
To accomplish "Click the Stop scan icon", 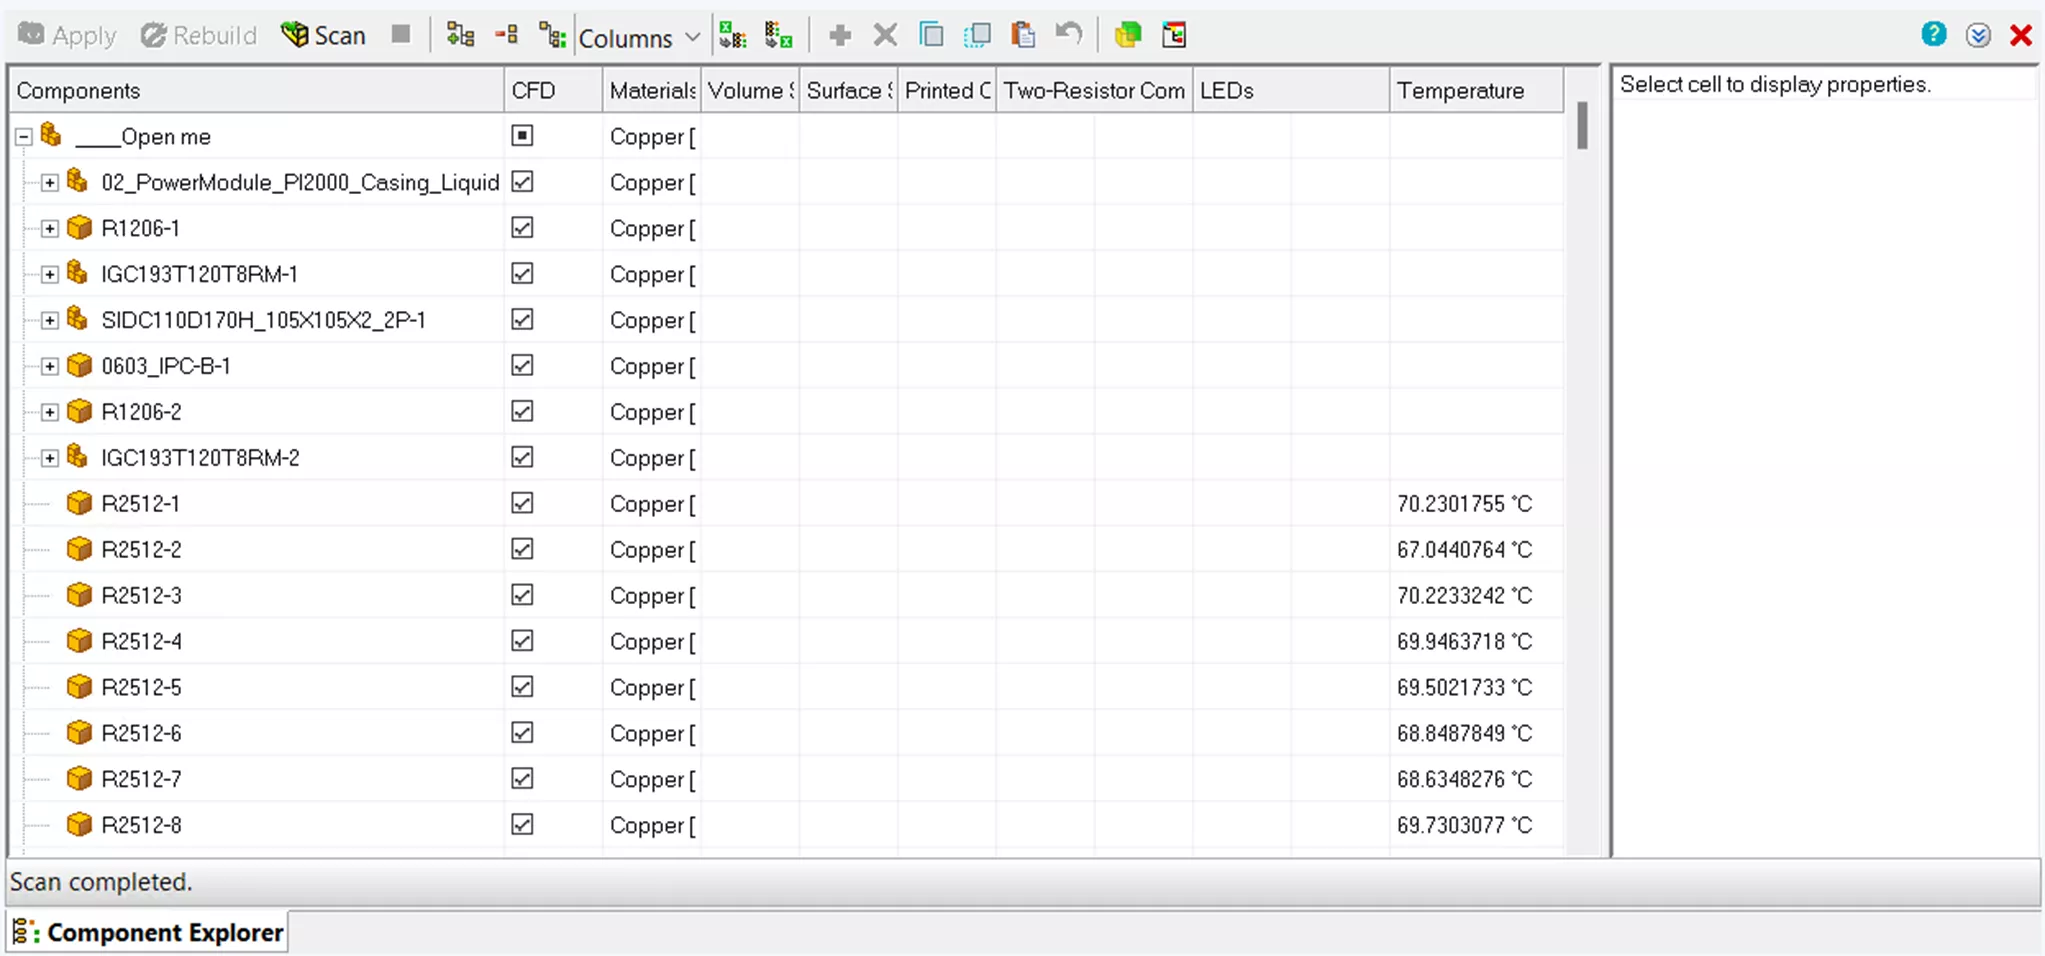I will [402, 34].
